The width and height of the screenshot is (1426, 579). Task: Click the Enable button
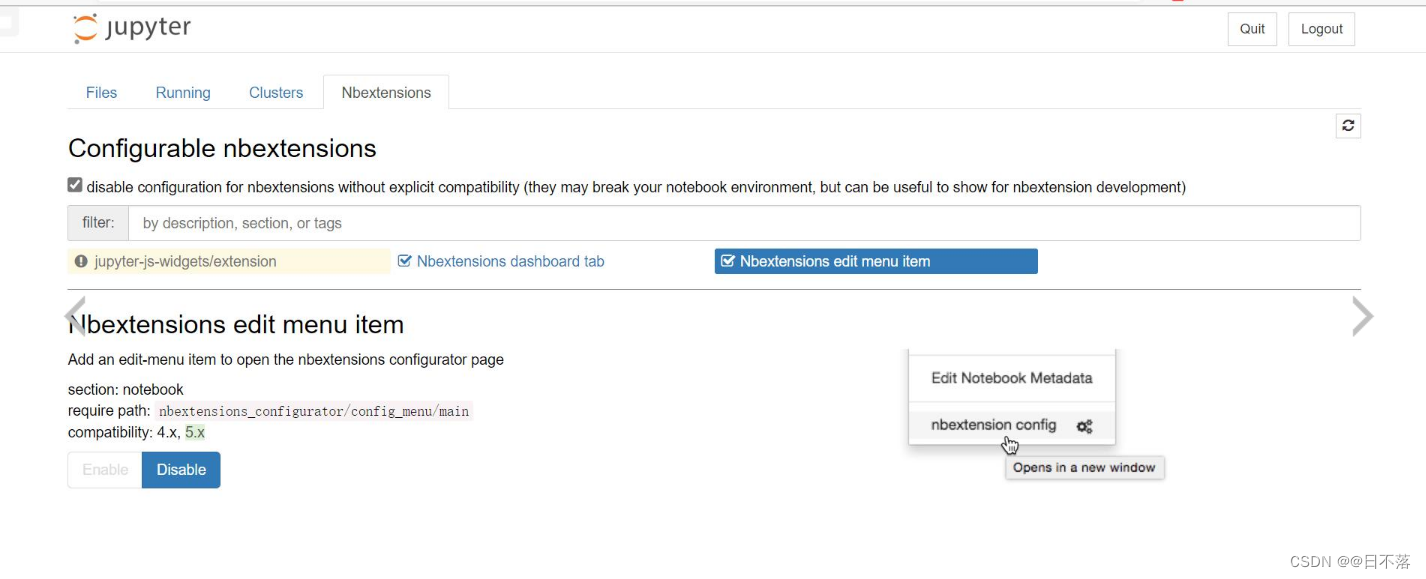tap(103, 469)
